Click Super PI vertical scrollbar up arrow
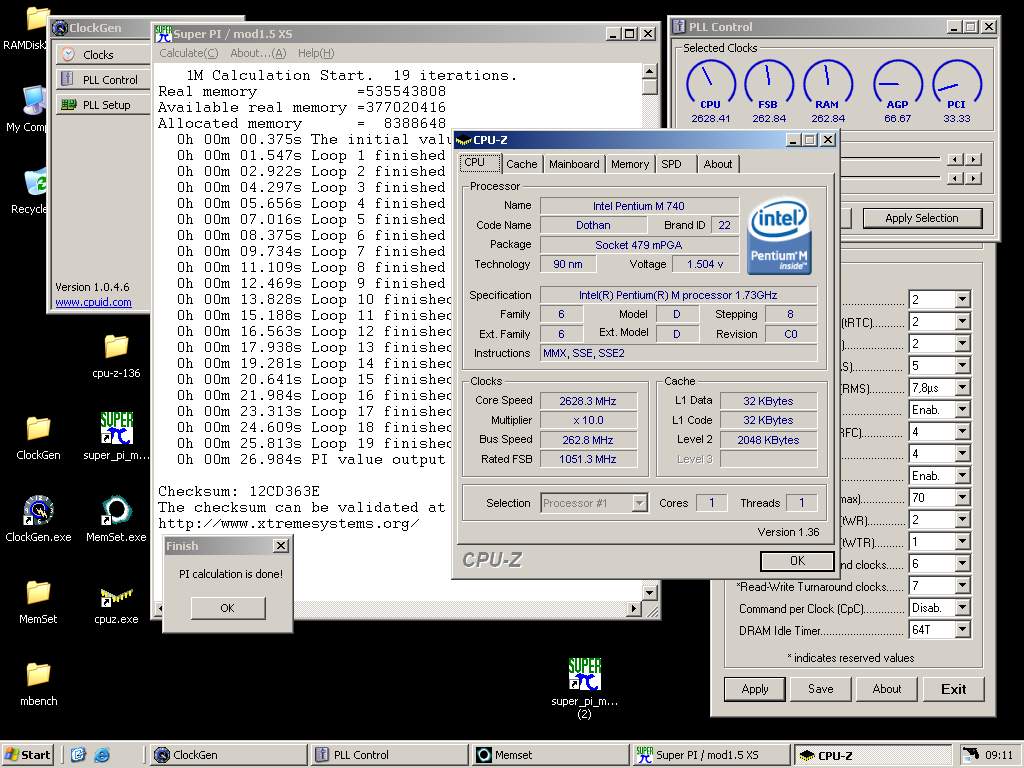Viewport: 1024px width, 768px height. click(650, 71)
